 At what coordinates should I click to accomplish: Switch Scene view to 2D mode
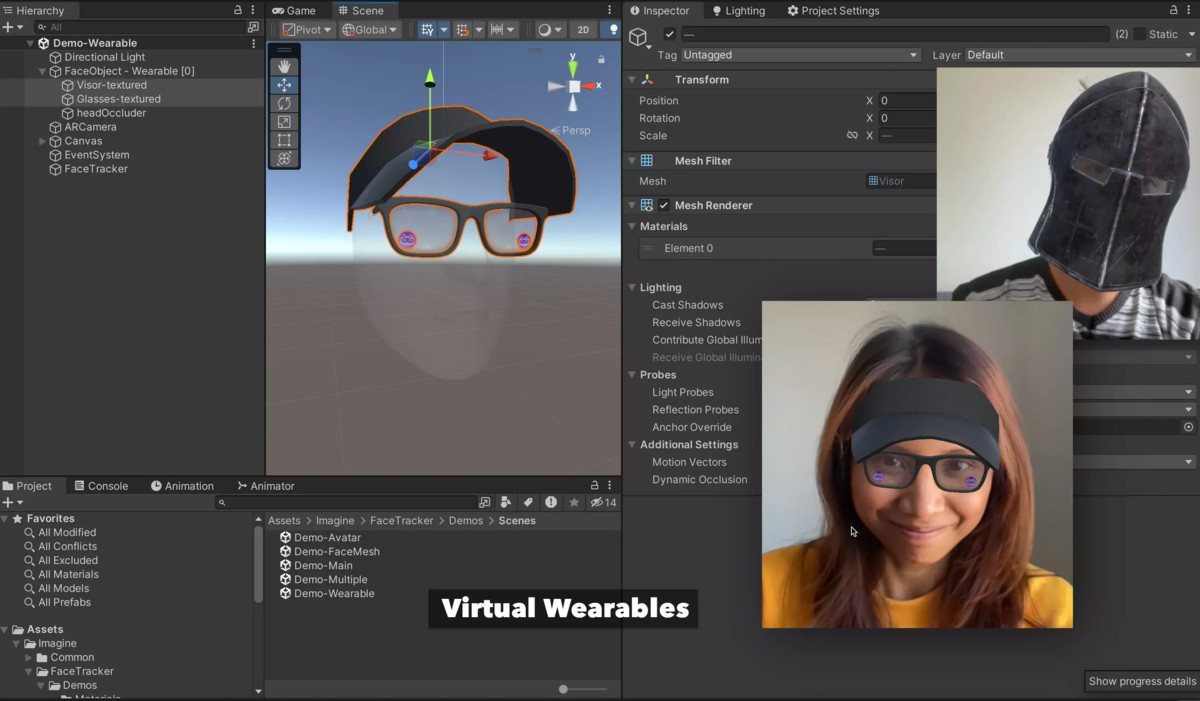pyautogui.click(x=582, y=30)
